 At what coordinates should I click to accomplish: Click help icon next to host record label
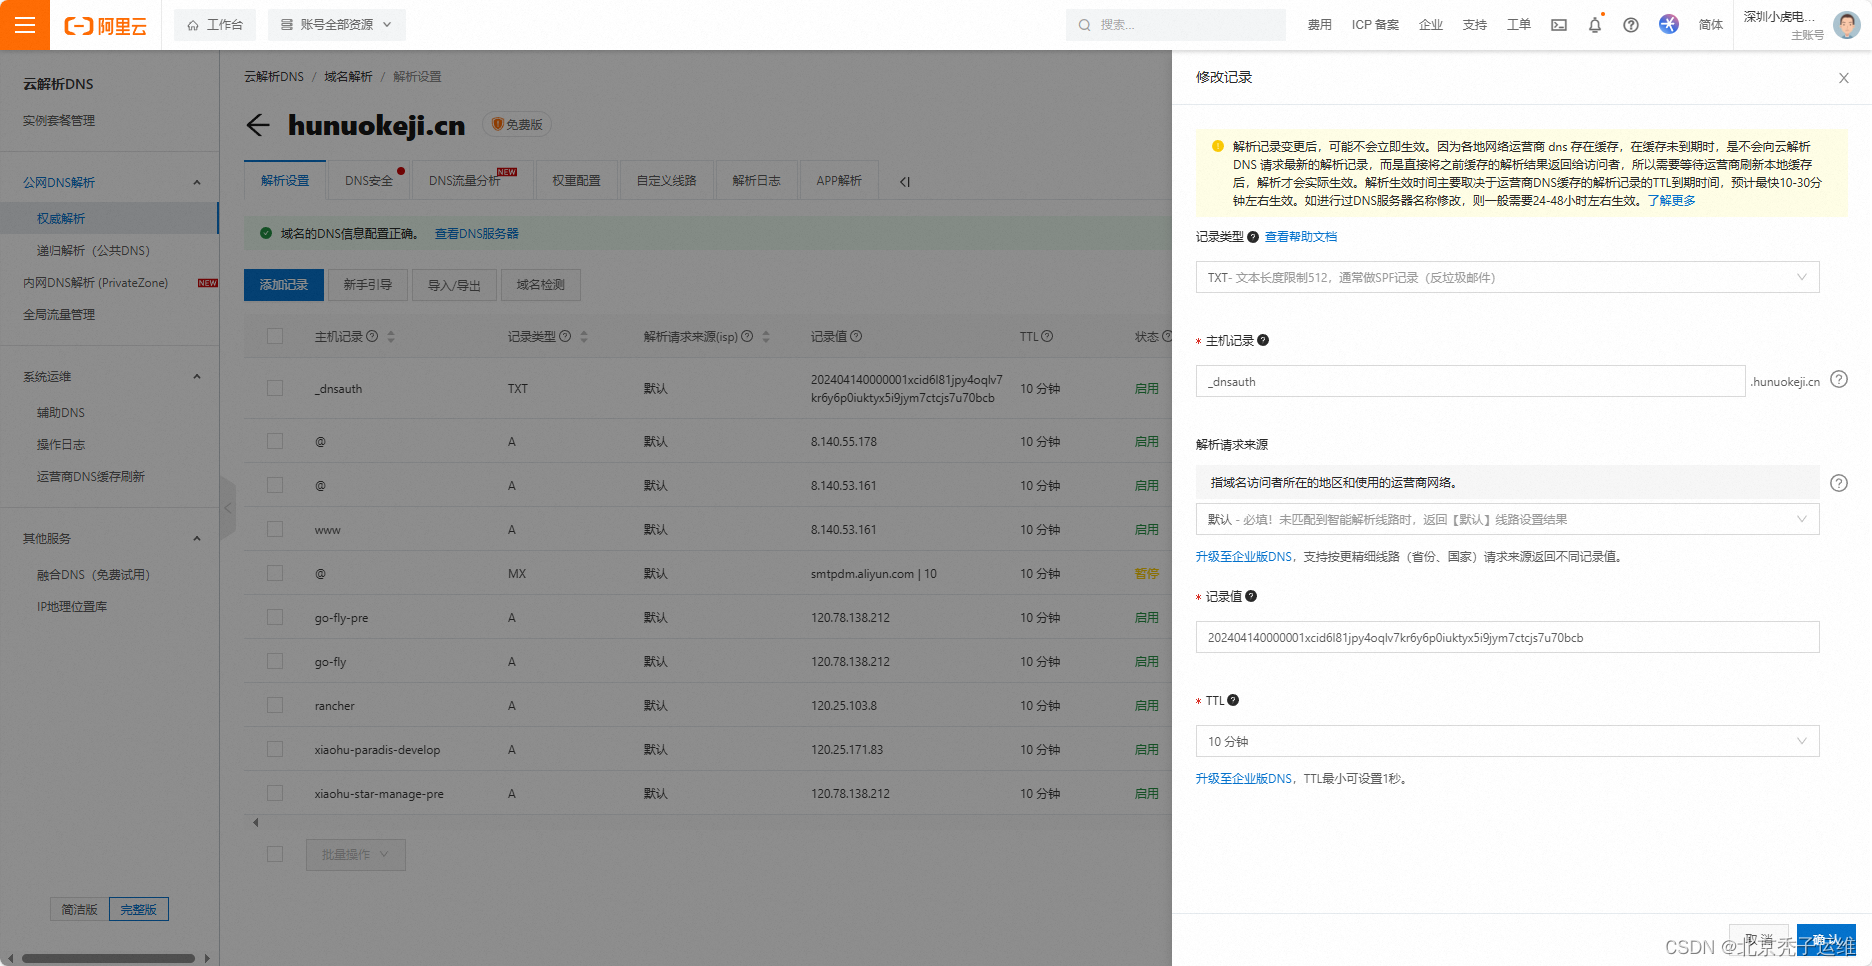click(1263, 340)
